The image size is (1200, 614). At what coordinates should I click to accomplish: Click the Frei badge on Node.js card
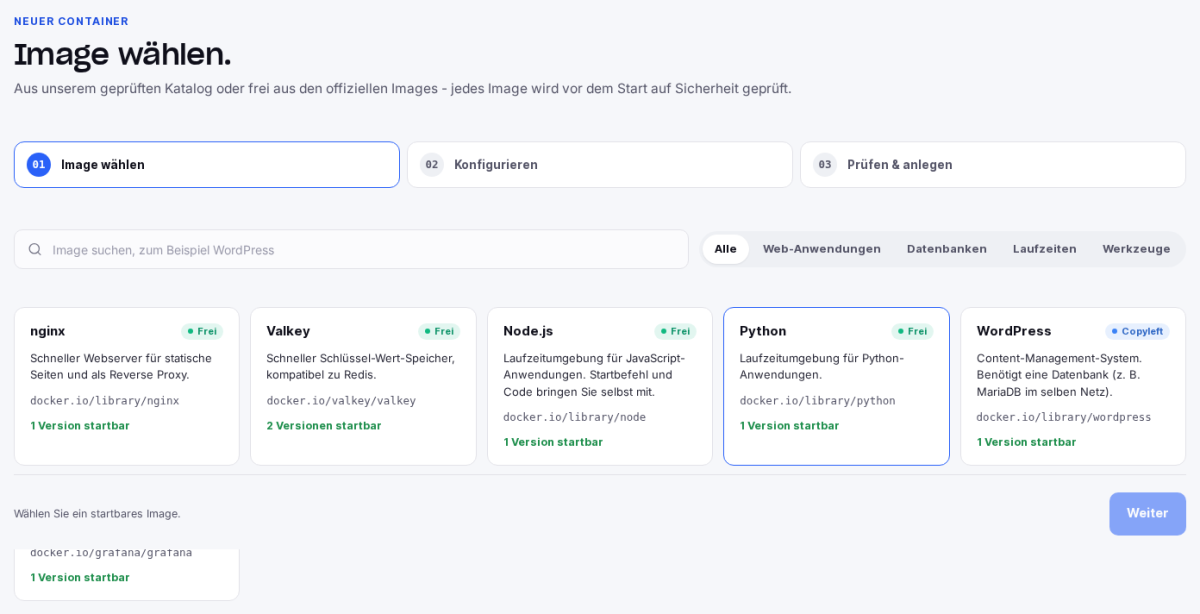(x=675, y=331)
